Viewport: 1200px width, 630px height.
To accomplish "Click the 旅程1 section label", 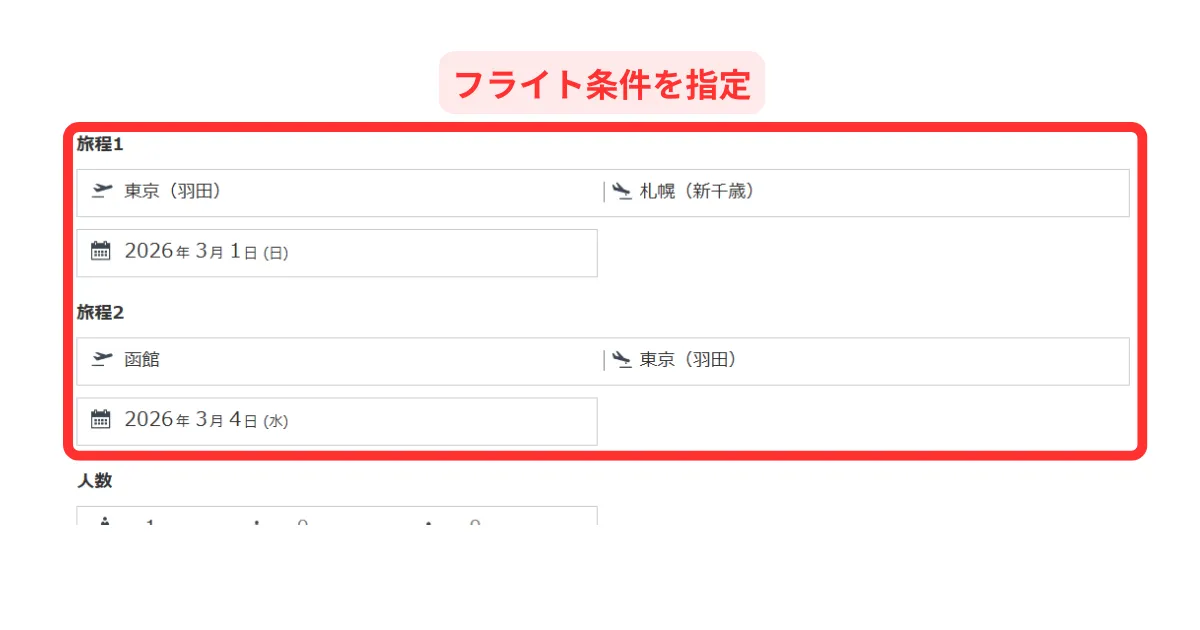I will pos(100,144).
